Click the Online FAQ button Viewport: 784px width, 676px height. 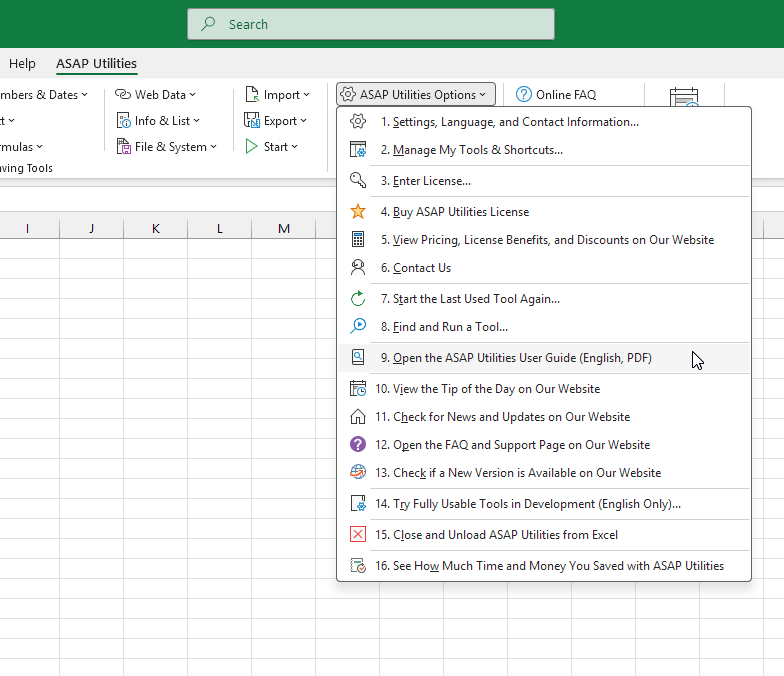tap(556, 94)
